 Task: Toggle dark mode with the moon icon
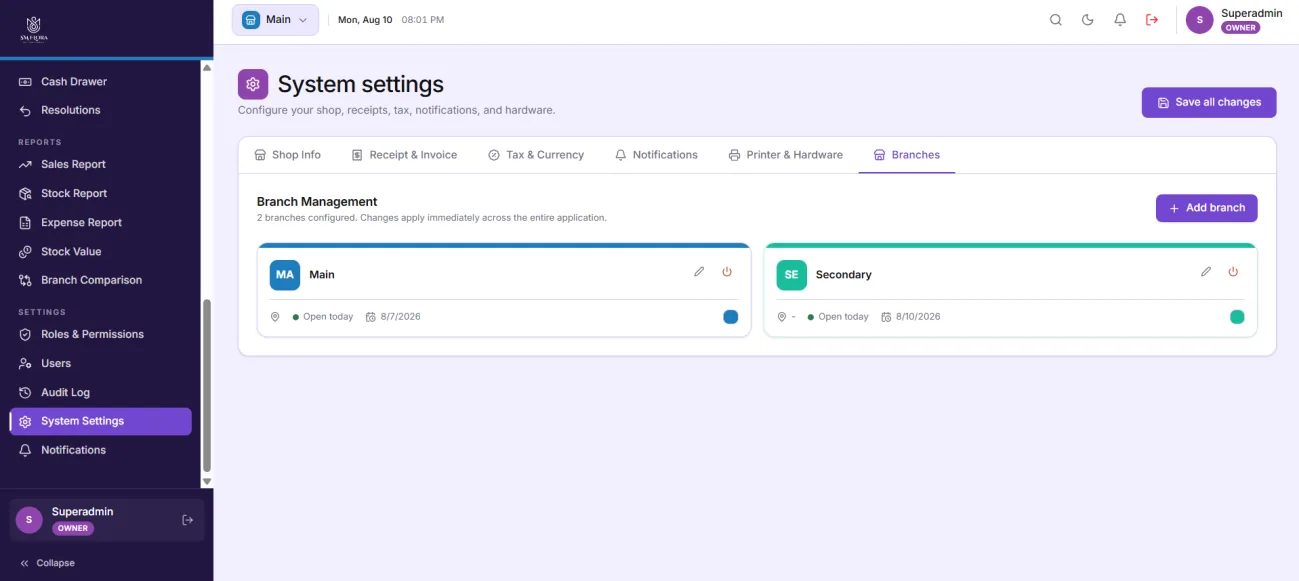(1088, 20)
